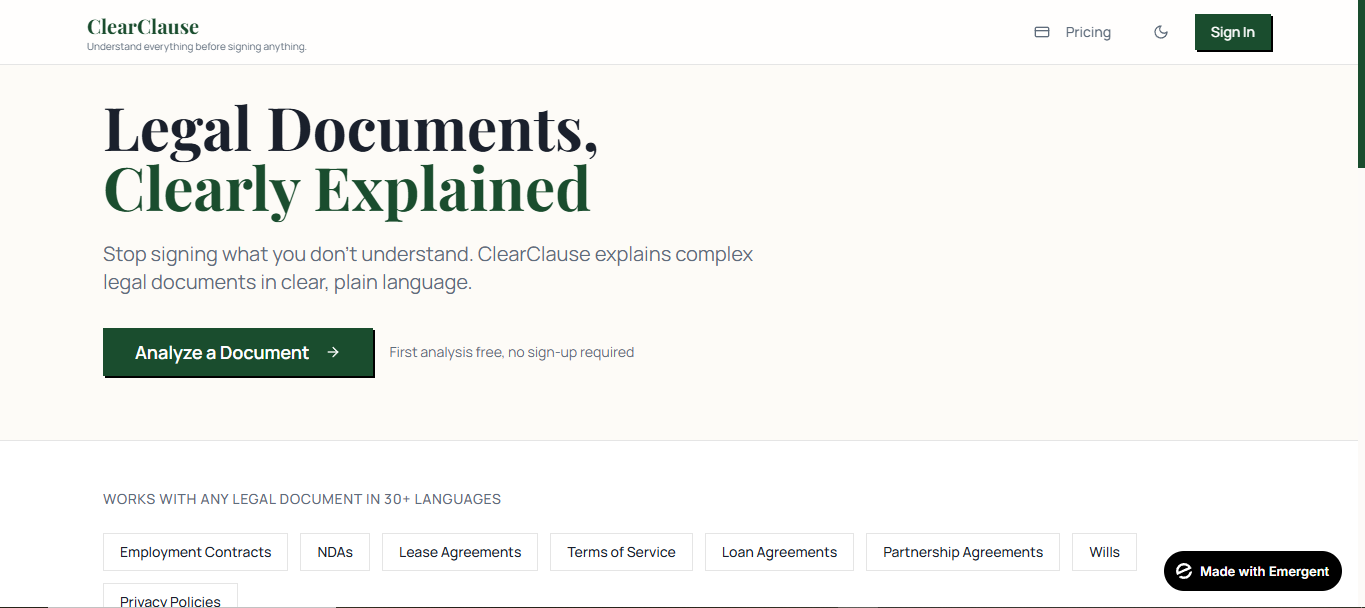Select the Loan Agreements tag
The height and width of the screenshot is (608, 1365).
779,552
